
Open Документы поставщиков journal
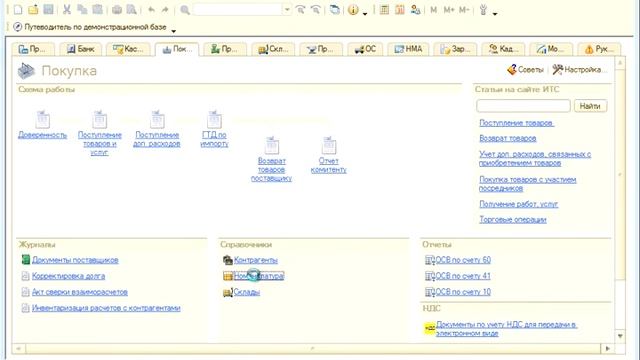75,260
